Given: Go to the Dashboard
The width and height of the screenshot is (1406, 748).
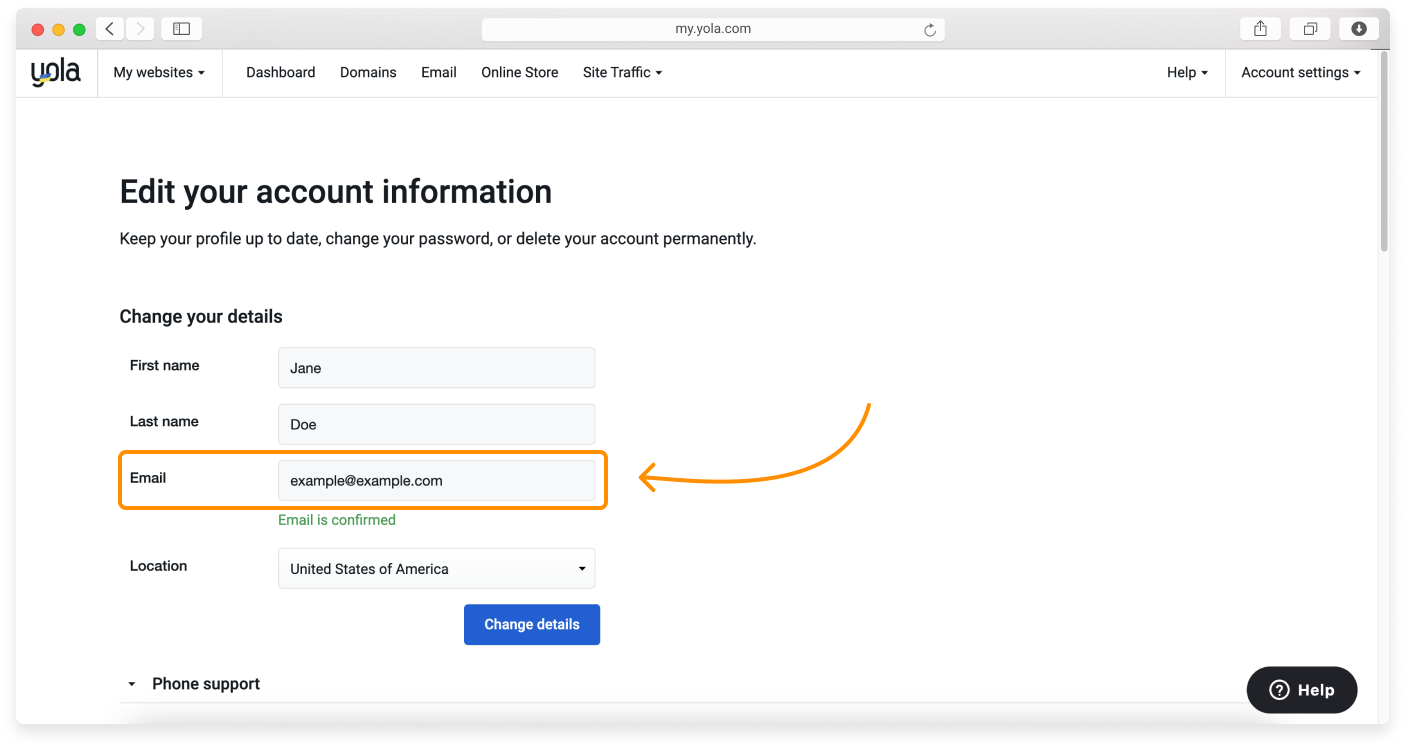Looking at the screenshot, I should pos(280,72).
